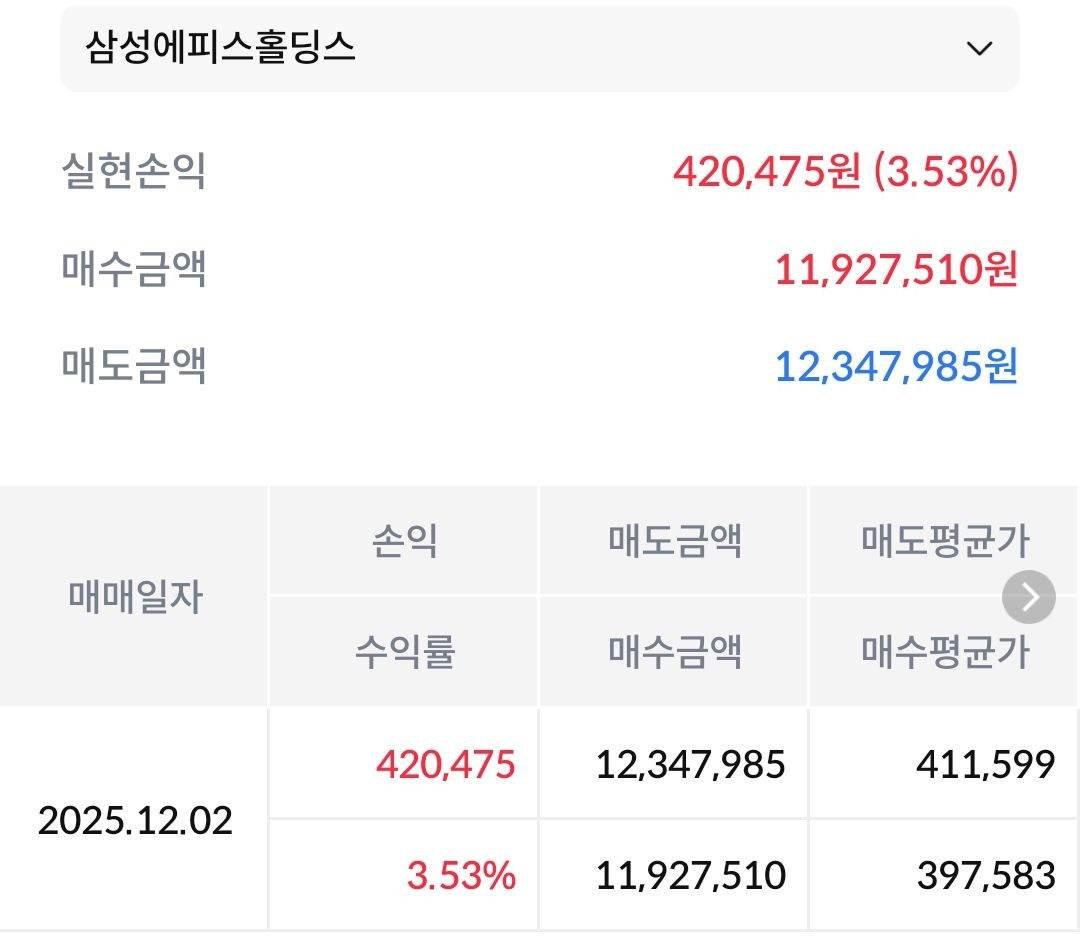Select the 매도평균가 column header
Image resolution: width=1080 pixels, height=944 pixels.
coord(944,542)
